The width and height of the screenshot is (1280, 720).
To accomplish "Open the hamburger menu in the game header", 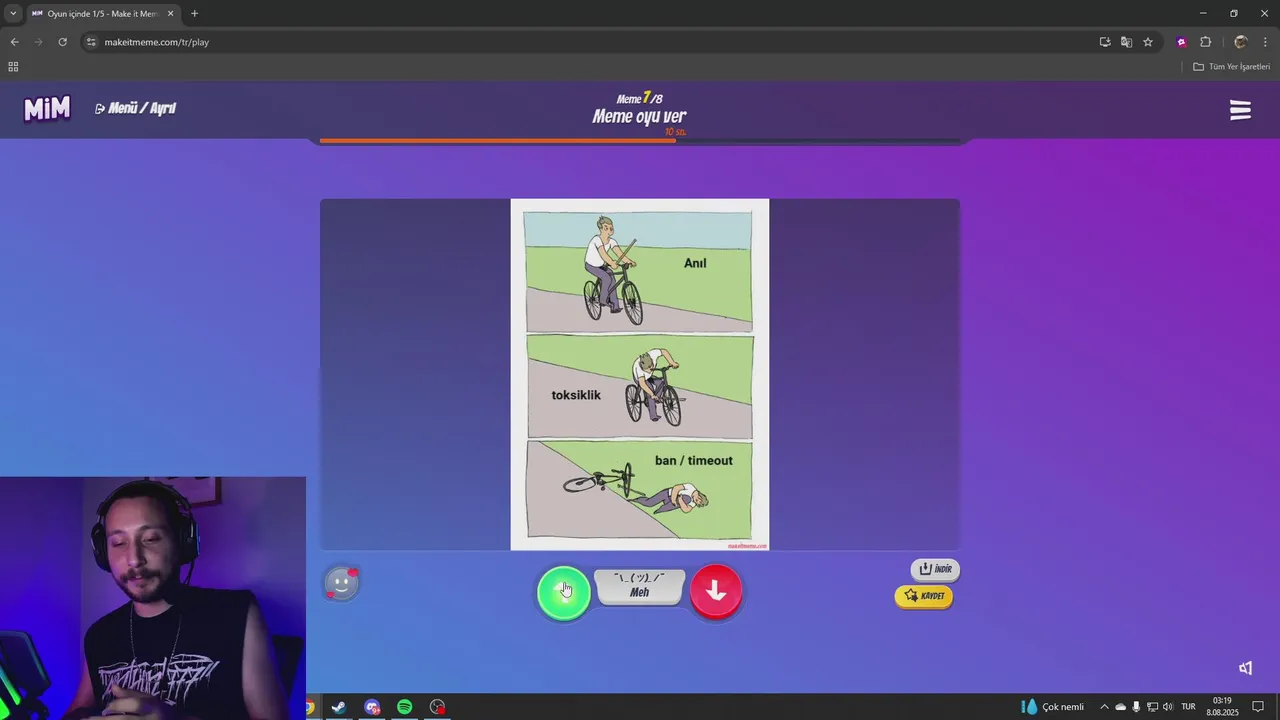I will [x=1240, y=110].
